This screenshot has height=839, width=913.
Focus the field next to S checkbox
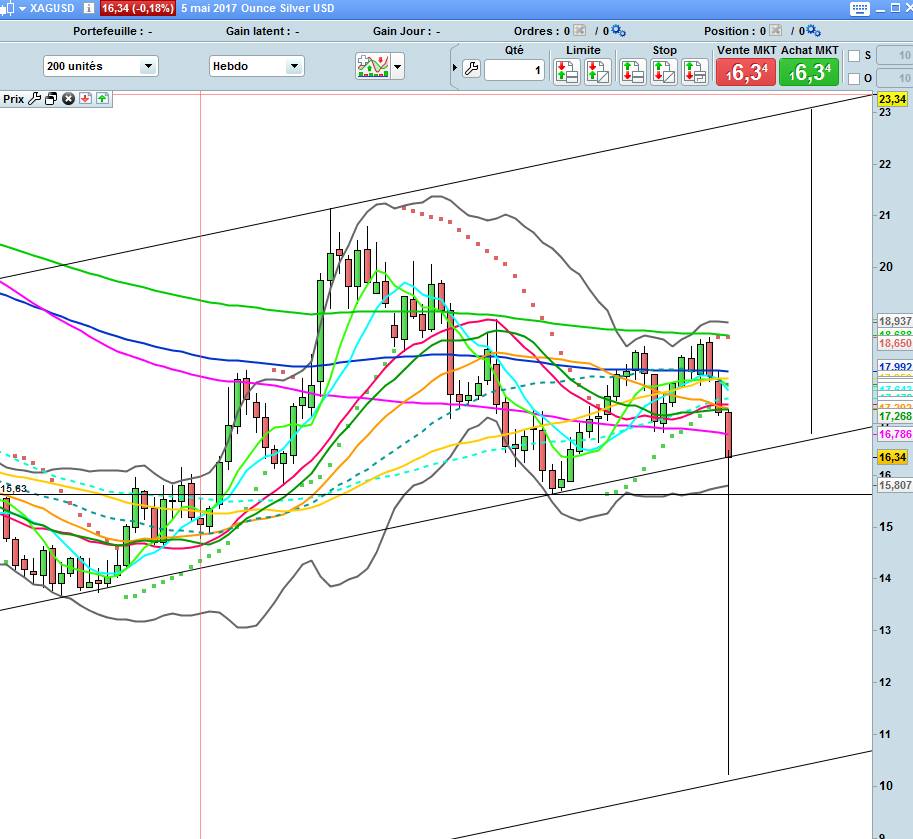pos(894,55)
